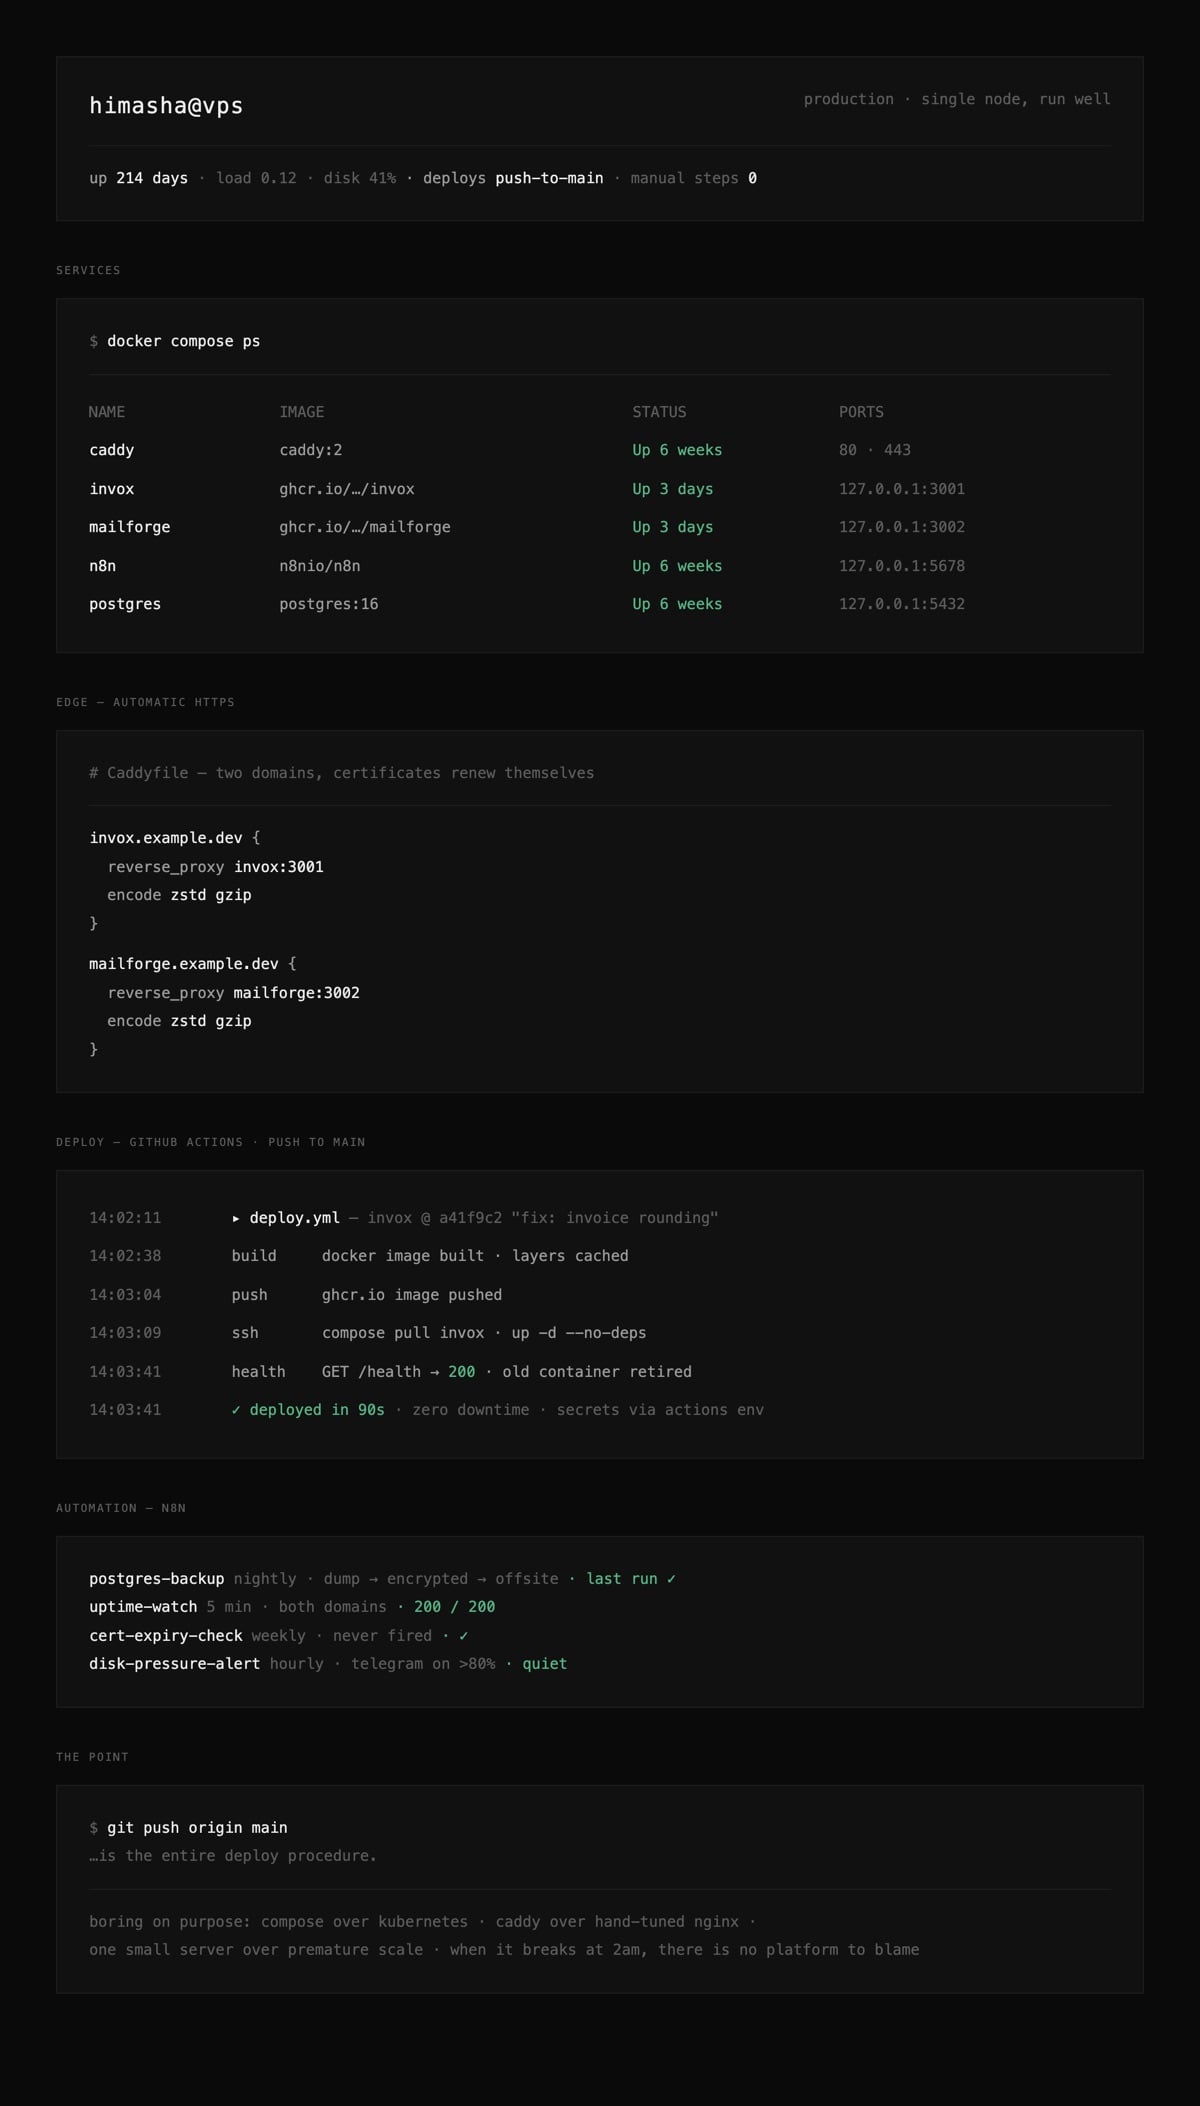The width and height of the screenshot is (1200, 2106).
Task: Click the 'boring on purpose' closing line
Action: tap(423, 1922)
